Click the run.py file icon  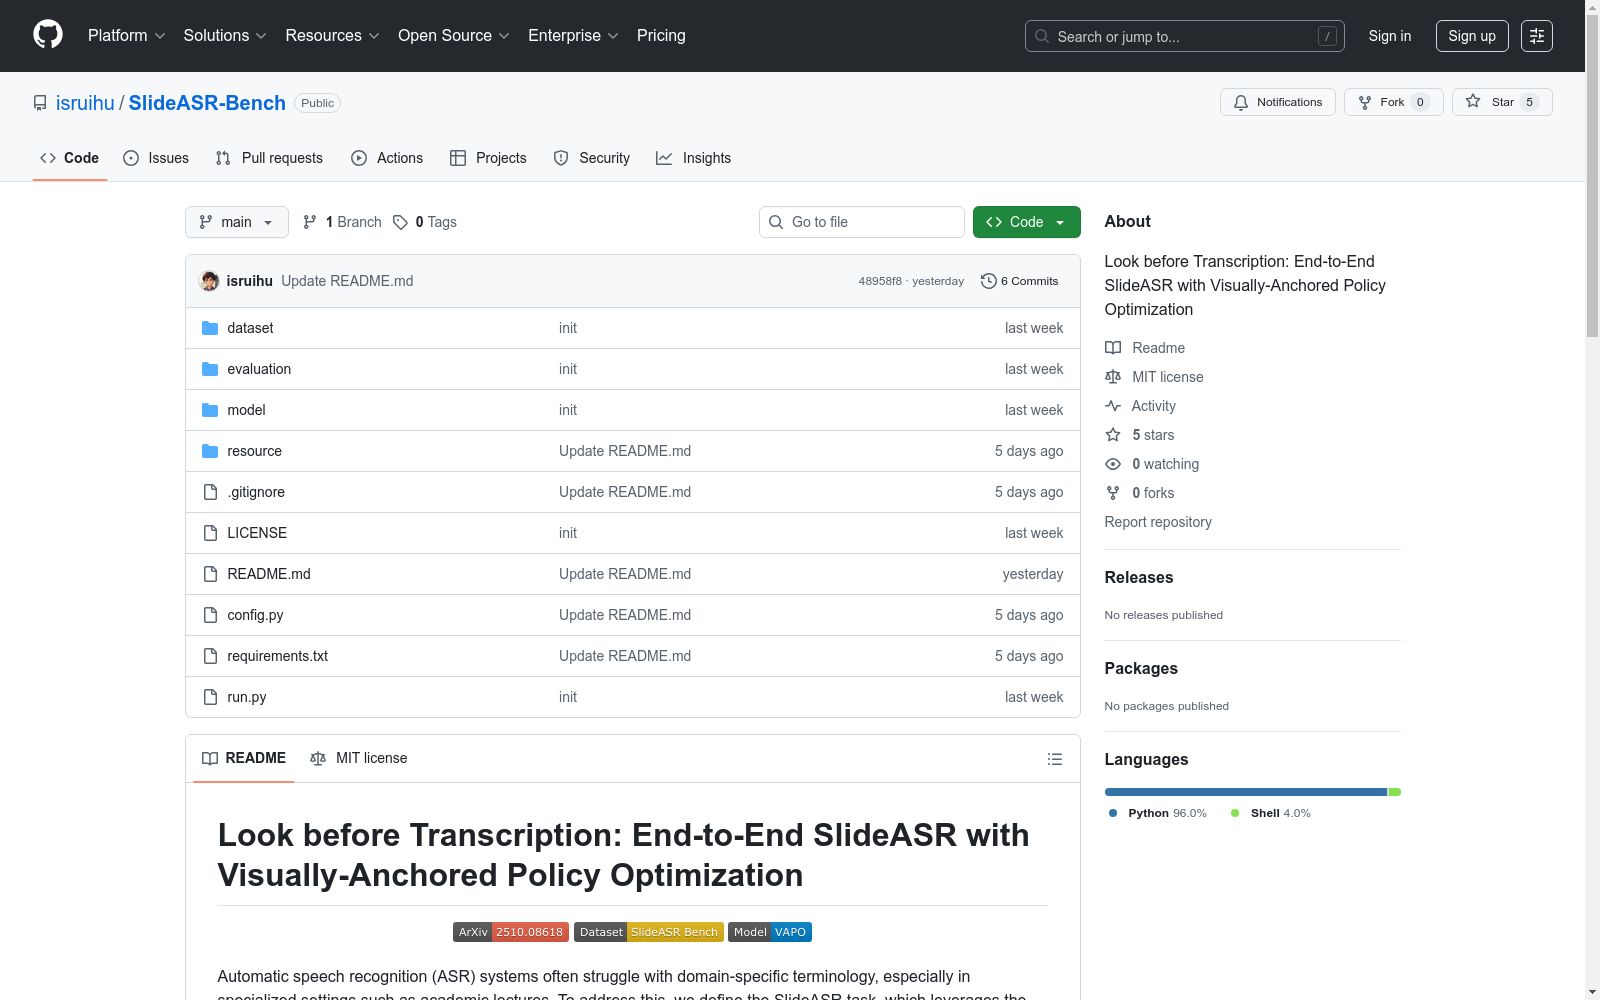click(x=210, y=697)
